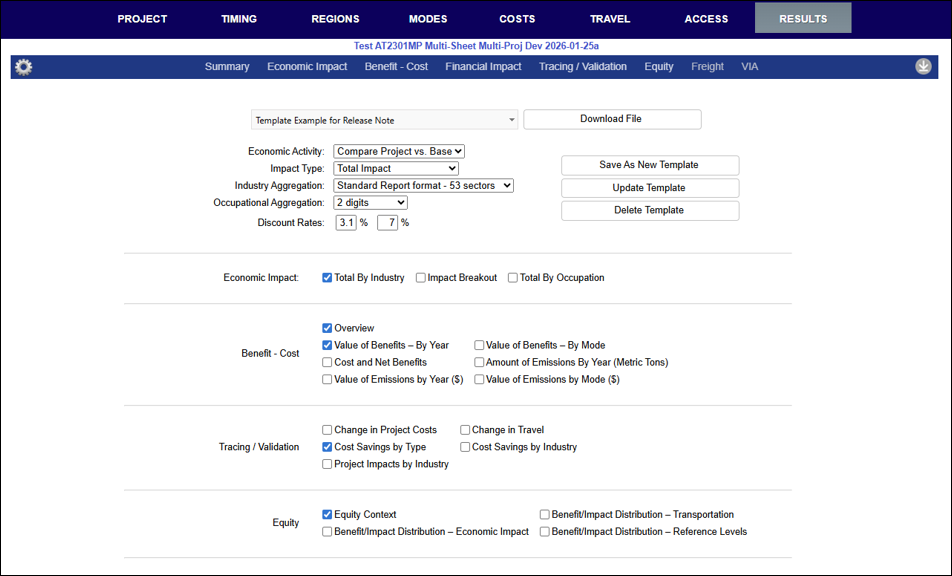This screenshot has width=952, height=576.
Task: Open the template selection dropdown
Action: tap(384, 120)
